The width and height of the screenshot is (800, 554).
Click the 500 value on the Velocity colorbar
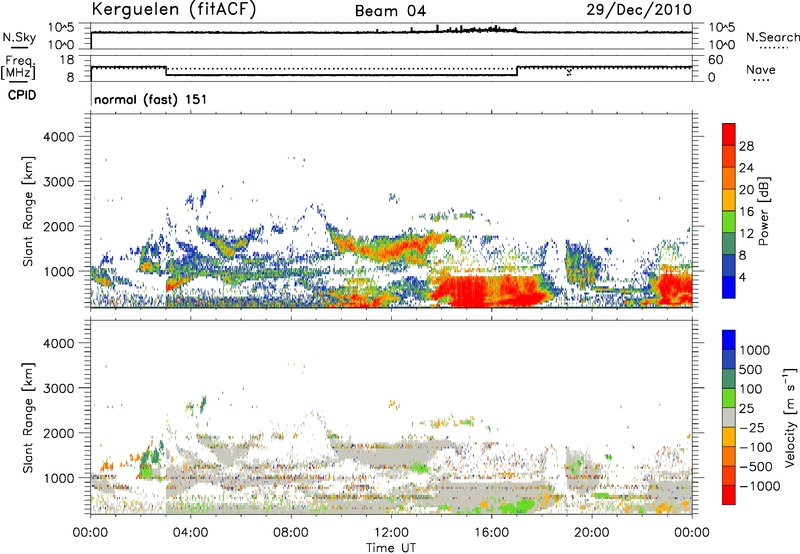(x=751, y=369)
